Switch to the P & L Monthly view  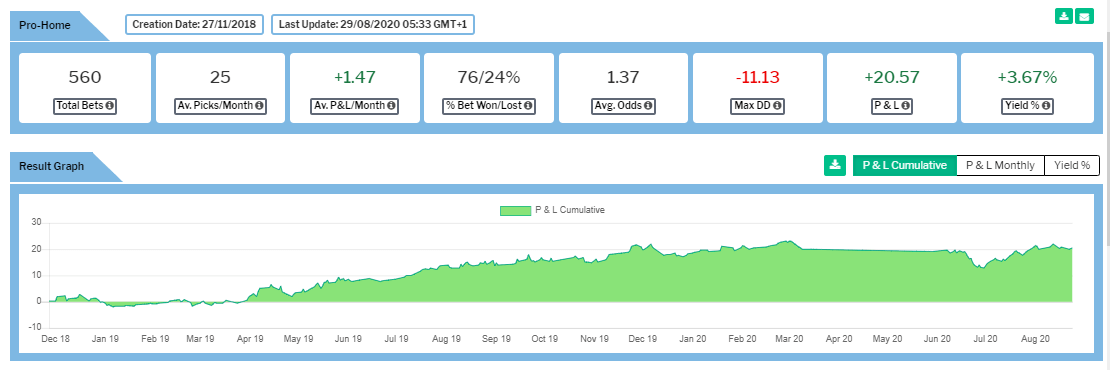[x=1000, y=166]
